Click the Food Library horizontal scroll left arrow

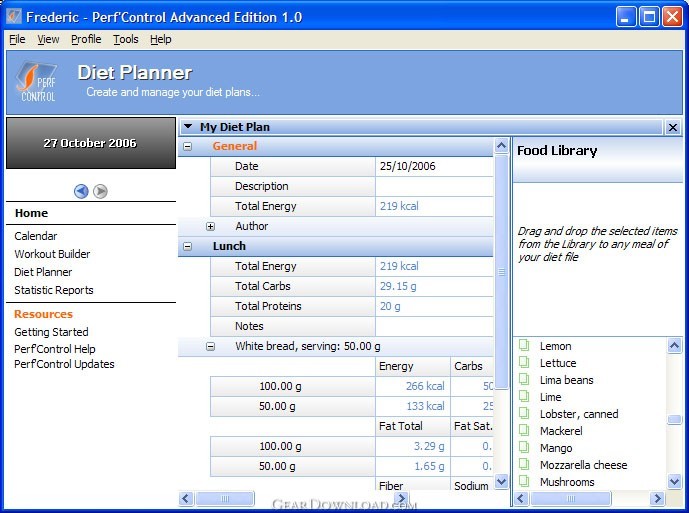tap(522, 498)
